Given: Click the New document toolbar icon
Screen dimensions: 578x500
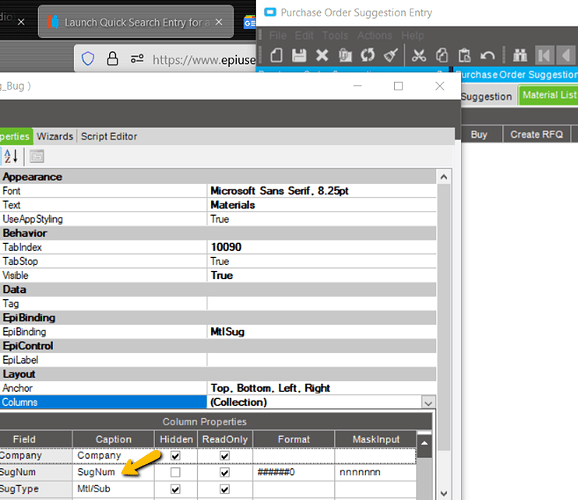Looking at the screenshot, I should [x=276, y=55].
